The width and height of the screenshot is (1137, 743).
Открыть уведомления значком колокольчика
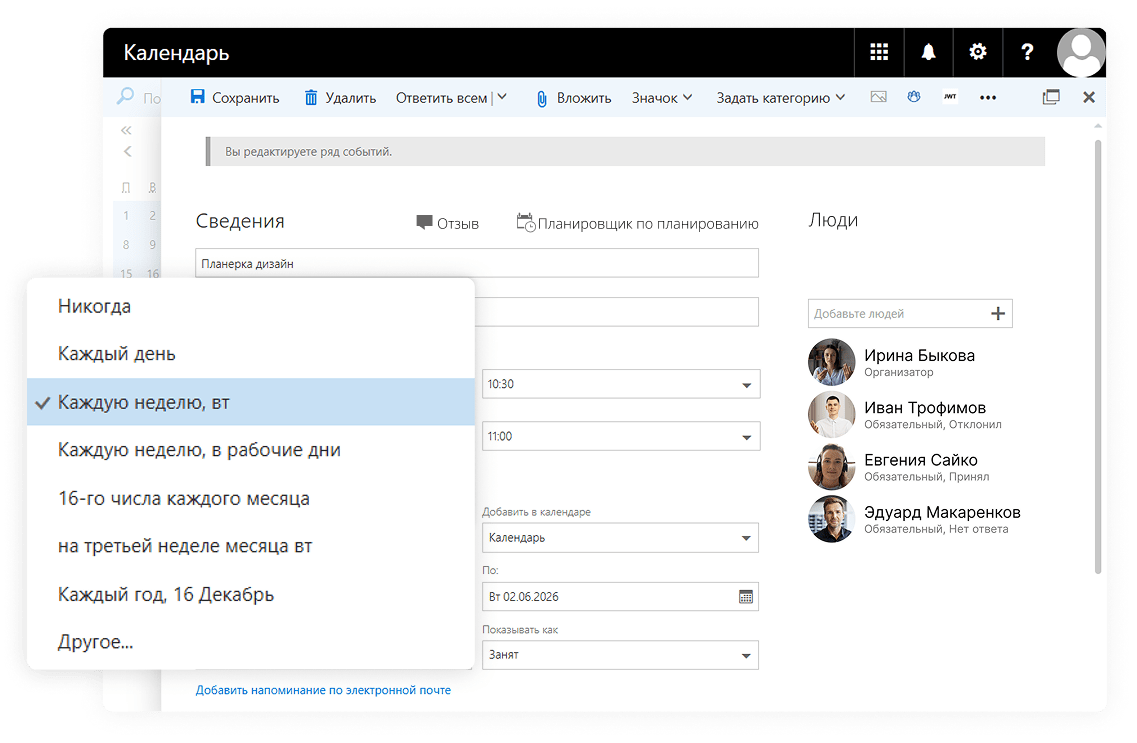point(928,51)
